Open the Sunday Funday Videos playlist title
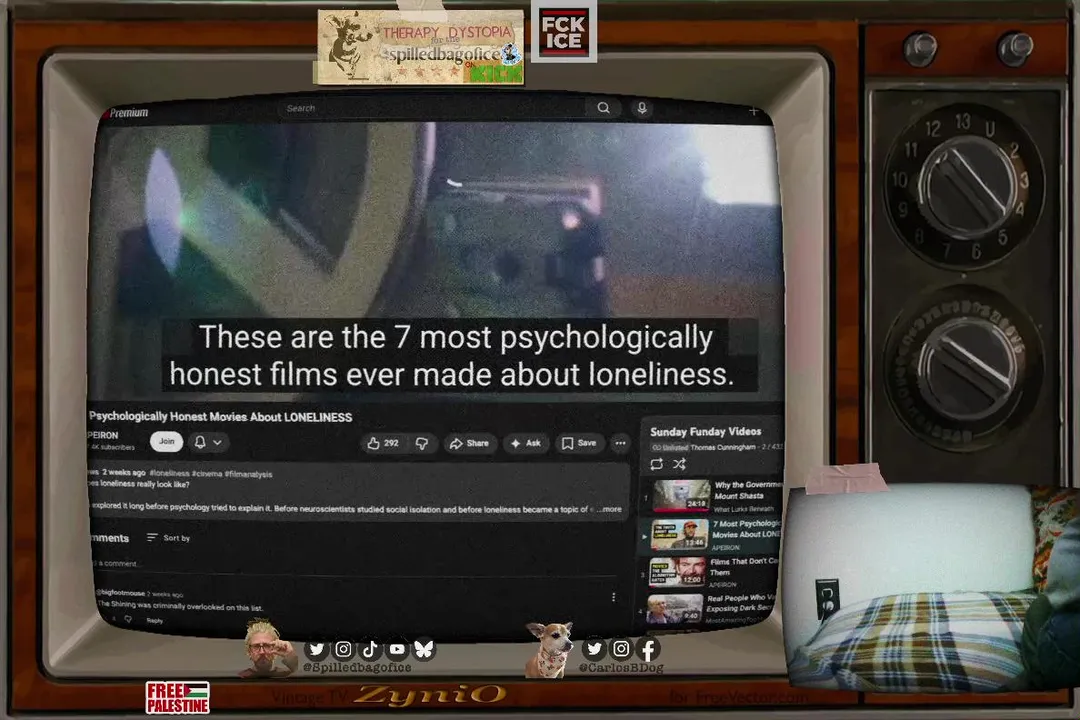This screenshot has height=720, width=1080. click(x=705, y=431)
